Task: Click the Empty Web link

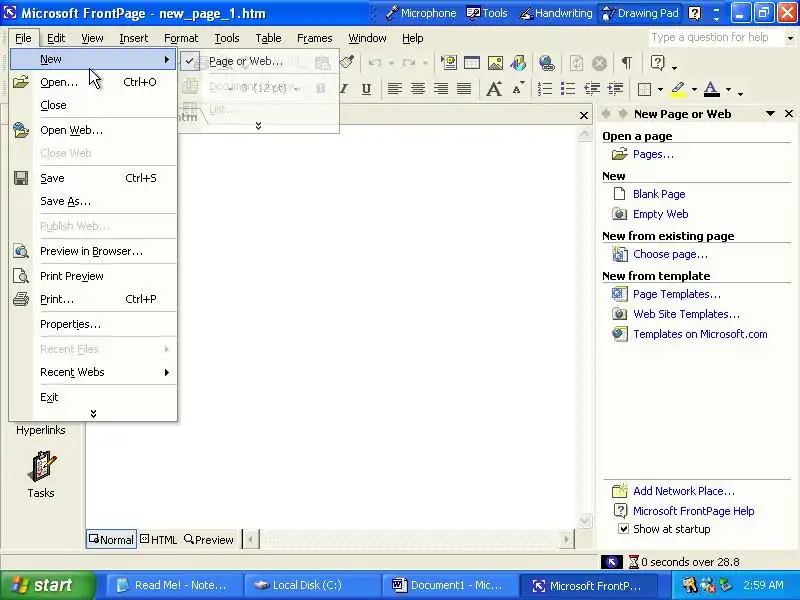Action: (x=660, y=214)
